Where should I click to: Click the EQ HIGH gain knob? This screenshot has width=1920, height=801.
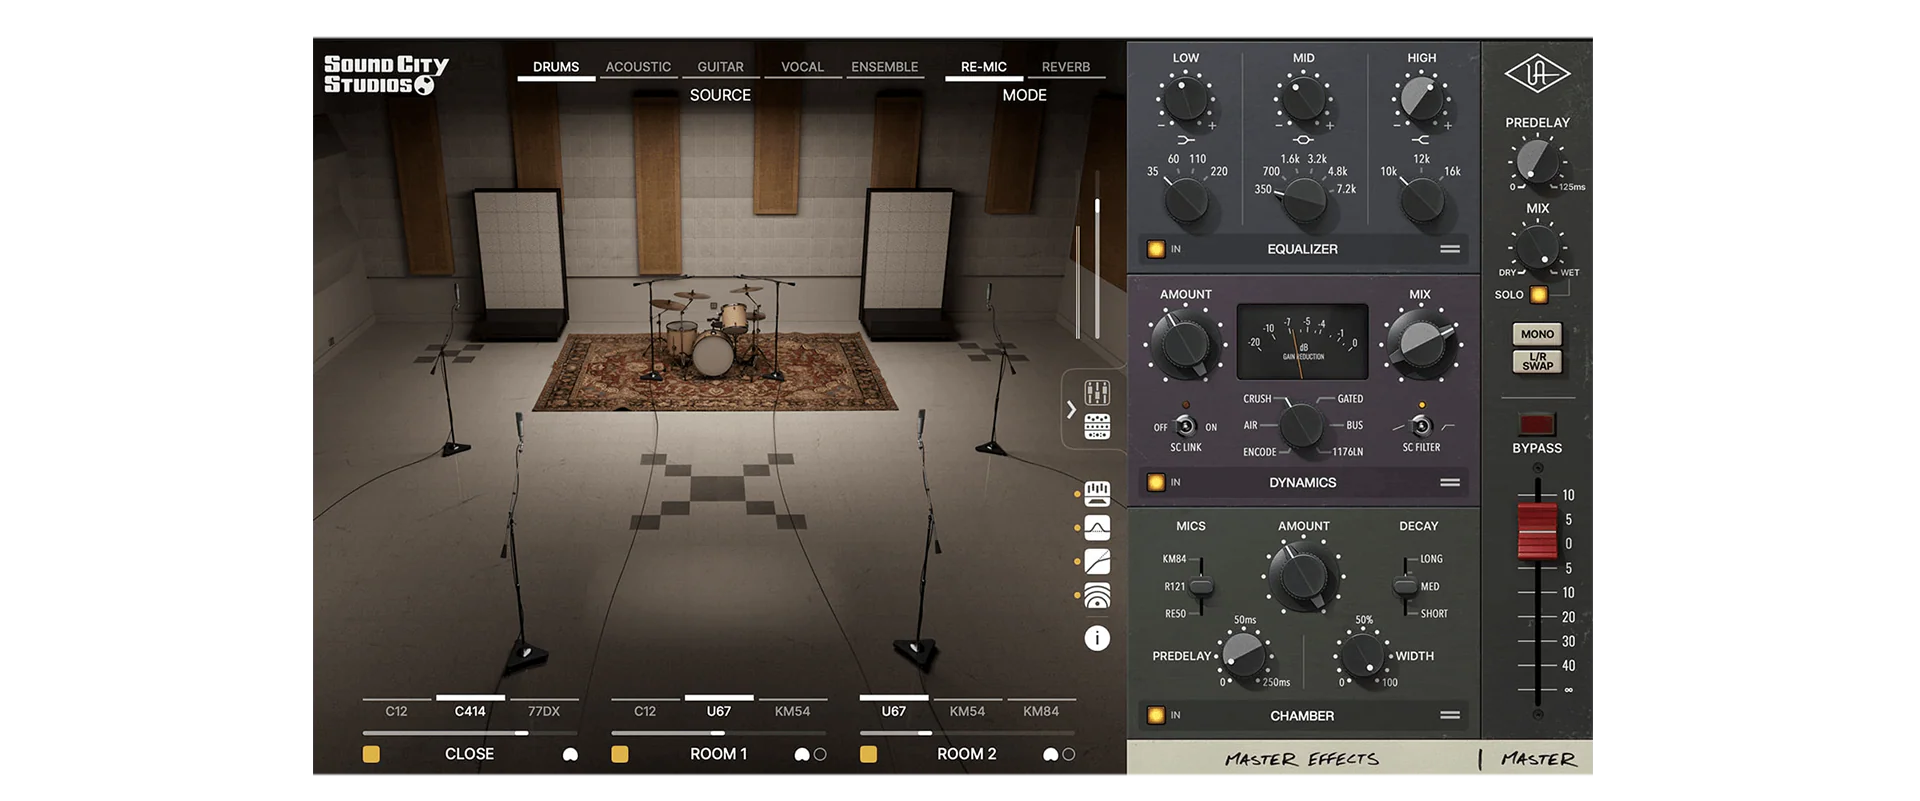coord(1420,98)
